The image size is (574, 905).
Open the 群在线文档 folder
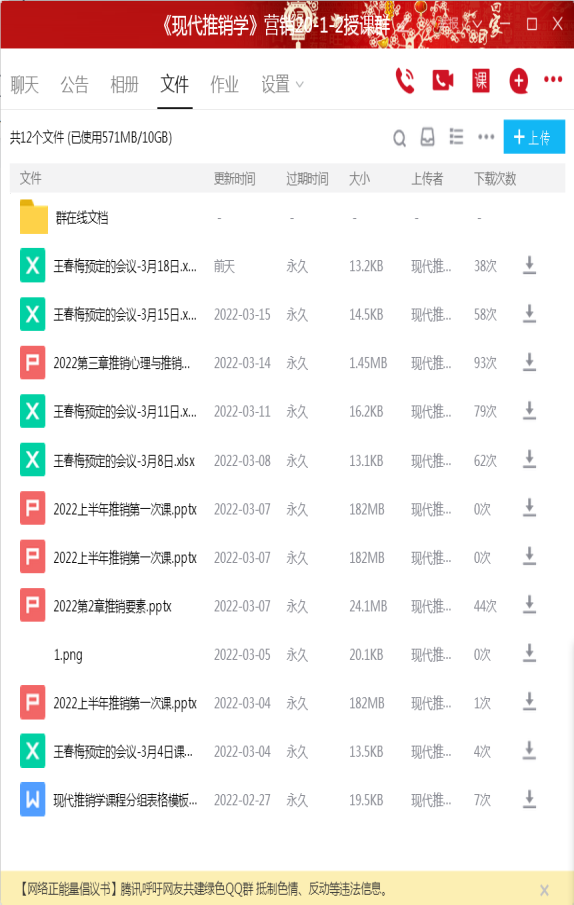(82, 218)
